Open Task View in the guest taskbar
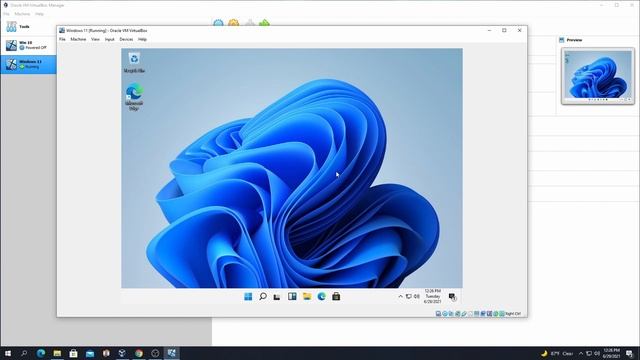This screenshot has width=640, height=360. click(x=277, y=297)
